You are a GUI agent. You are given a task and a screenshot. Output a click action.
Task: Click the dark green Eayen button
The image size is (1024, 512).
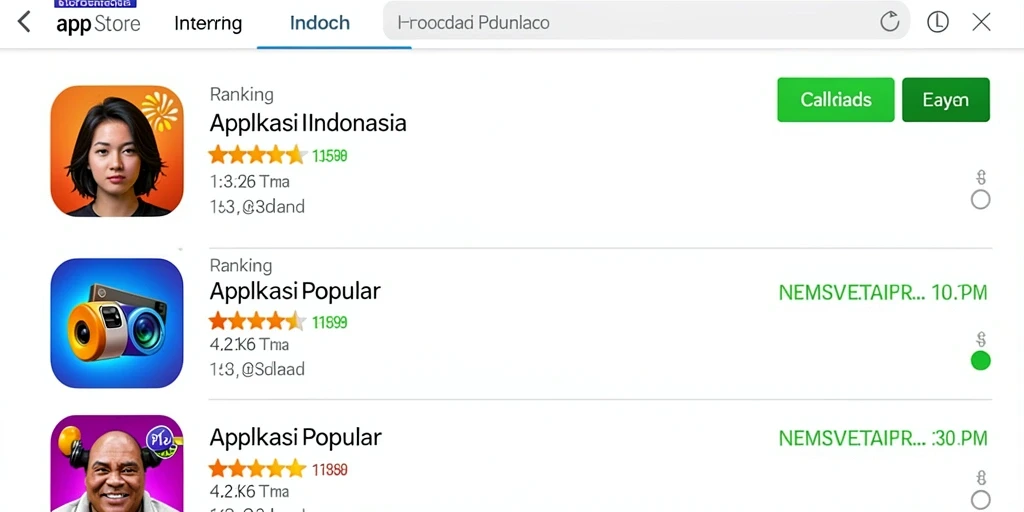[946, 100]
